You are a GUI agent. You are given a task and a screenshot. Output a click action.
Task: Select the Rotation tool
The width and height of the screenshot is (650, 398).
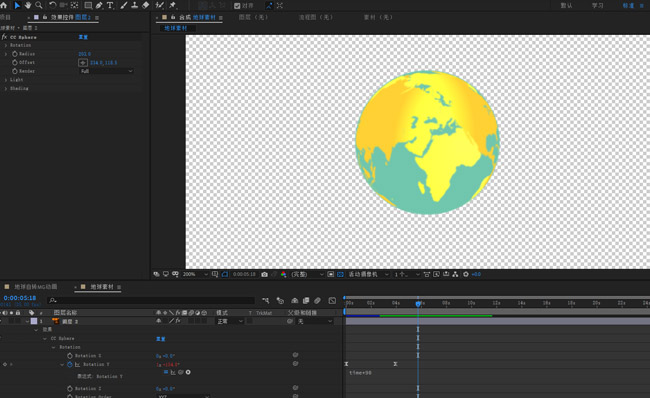(x=53, y=5)
